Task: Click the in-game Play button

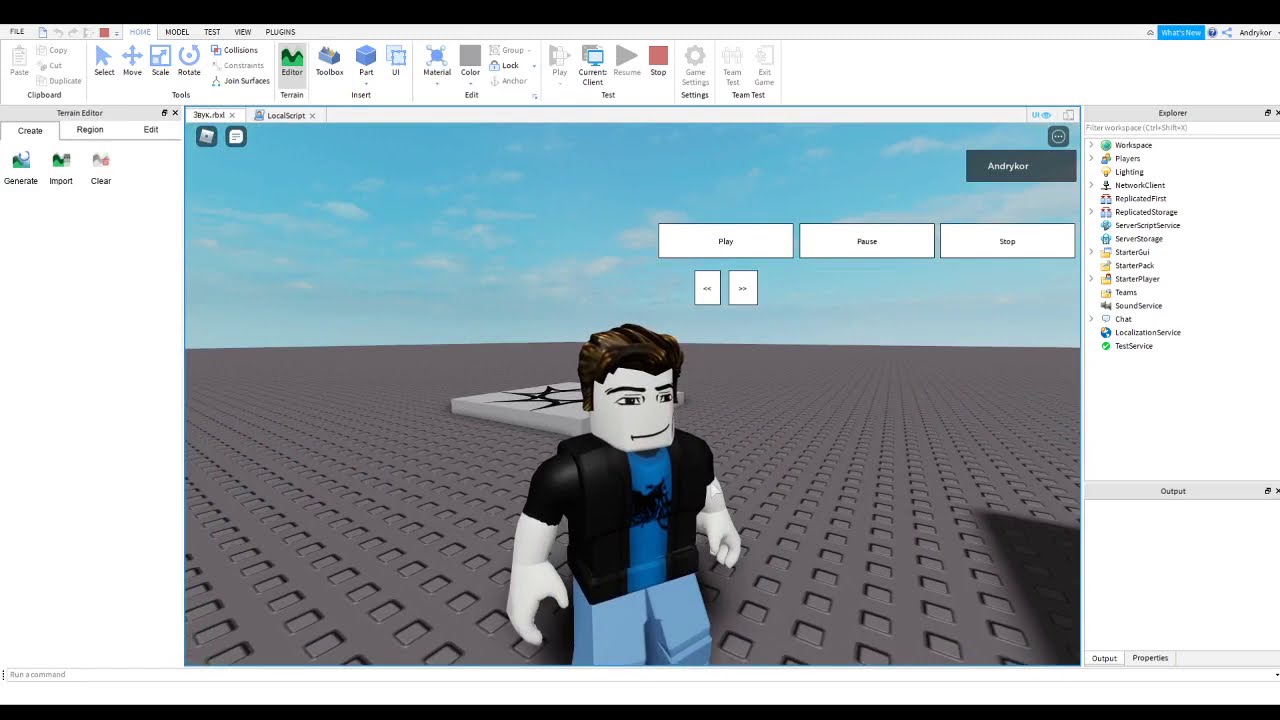Action: tap(726, 241)
